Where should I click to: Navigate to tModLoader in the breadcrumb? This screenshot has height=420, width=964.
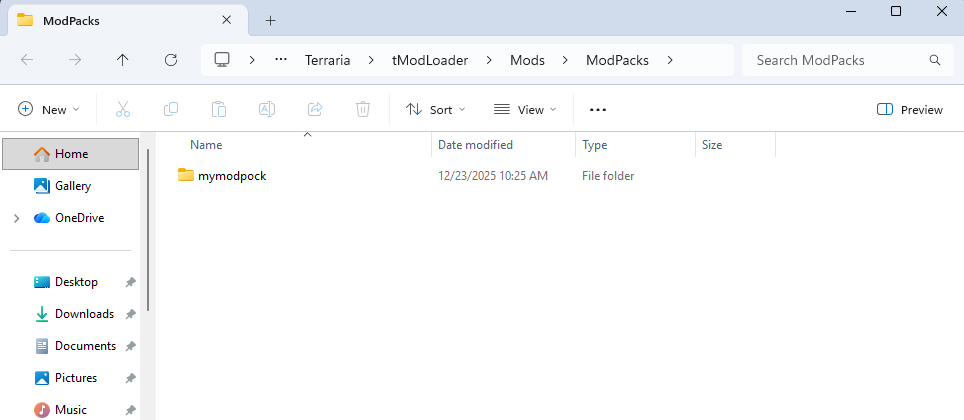coord(430,60)
